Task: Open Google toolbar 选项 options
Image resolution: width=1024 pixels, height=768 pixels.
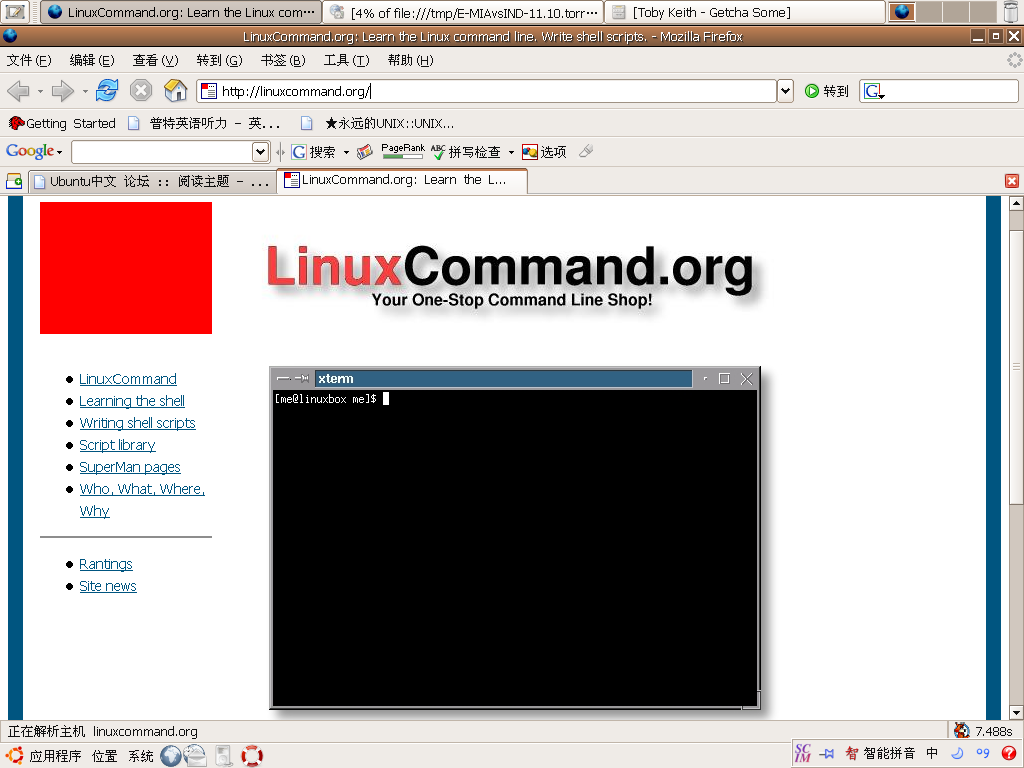Action: coord(544,152)
